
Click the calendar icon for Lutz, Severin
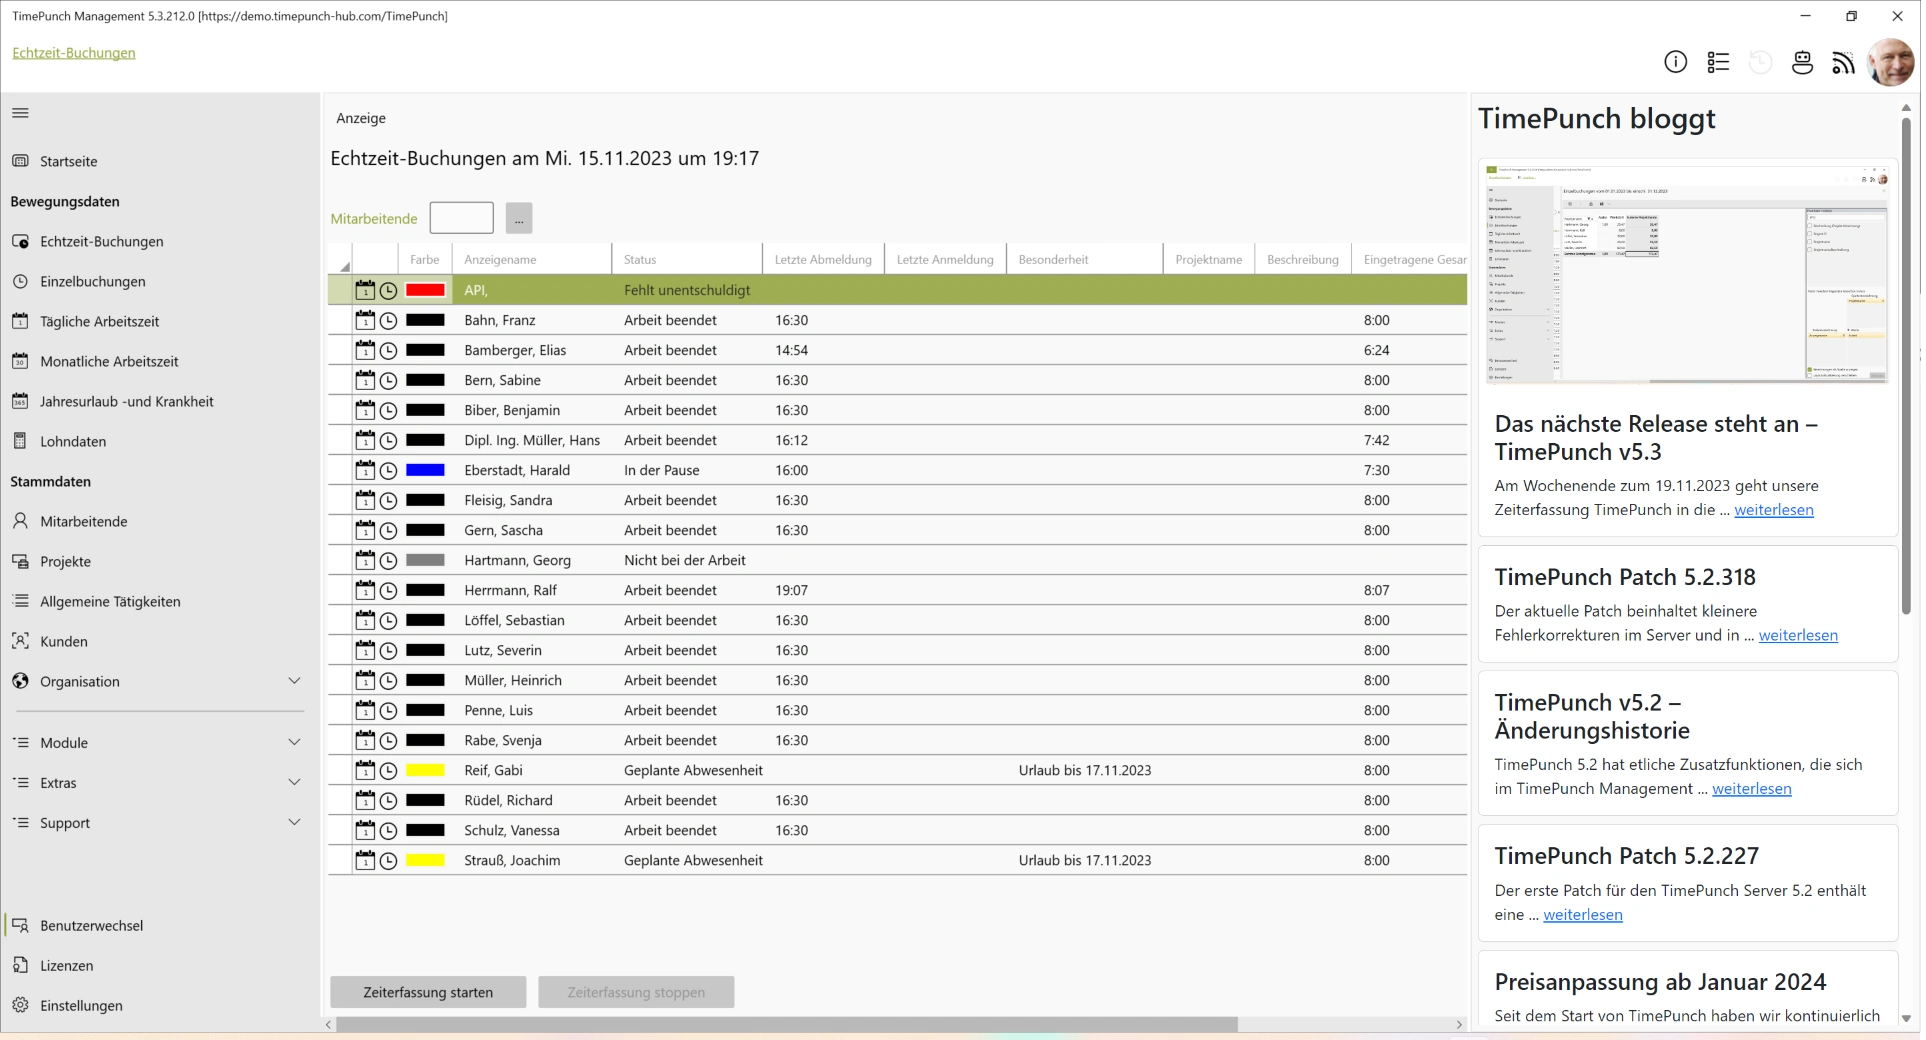365,650
